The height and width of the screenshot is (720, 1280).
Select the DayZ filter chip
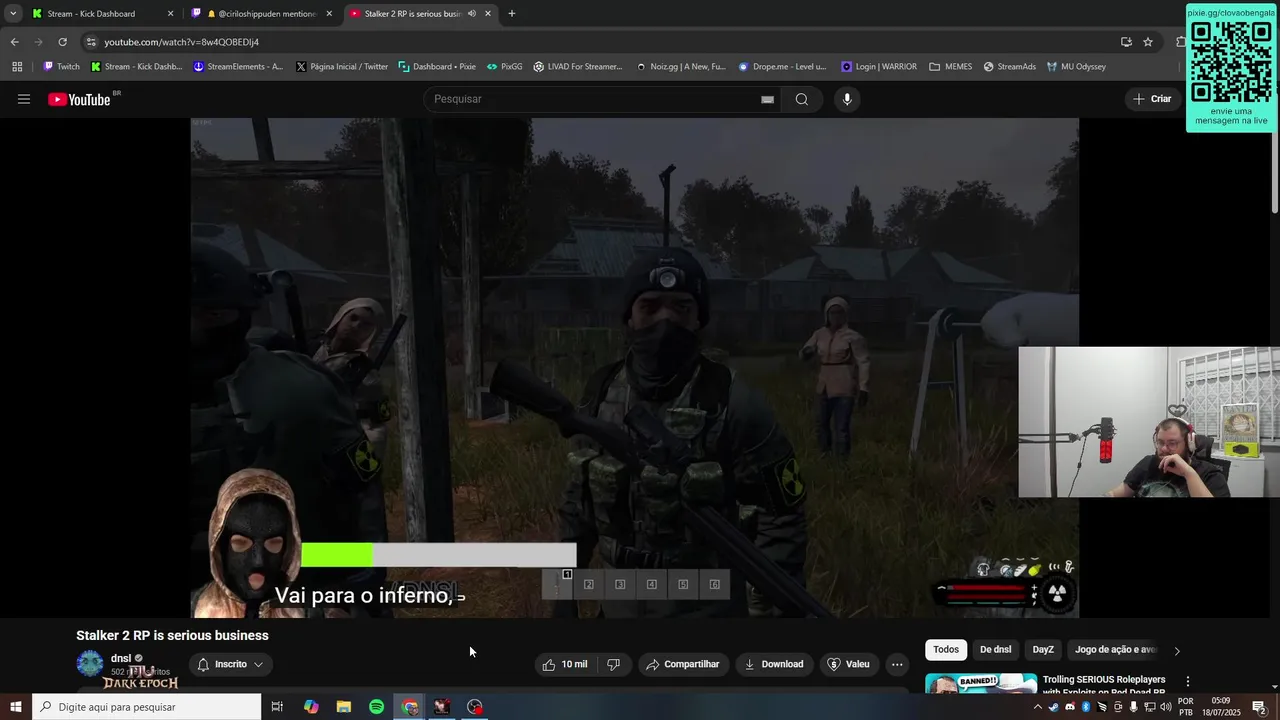[x=1043, y=650]
